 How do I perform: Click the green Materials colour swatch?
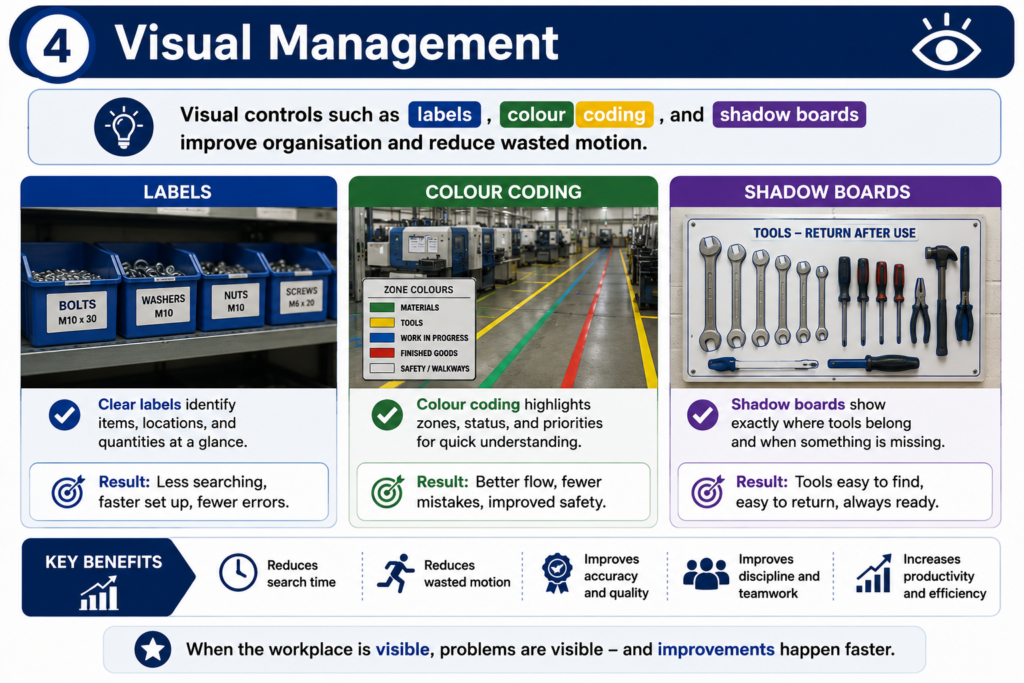click(382, 308)
